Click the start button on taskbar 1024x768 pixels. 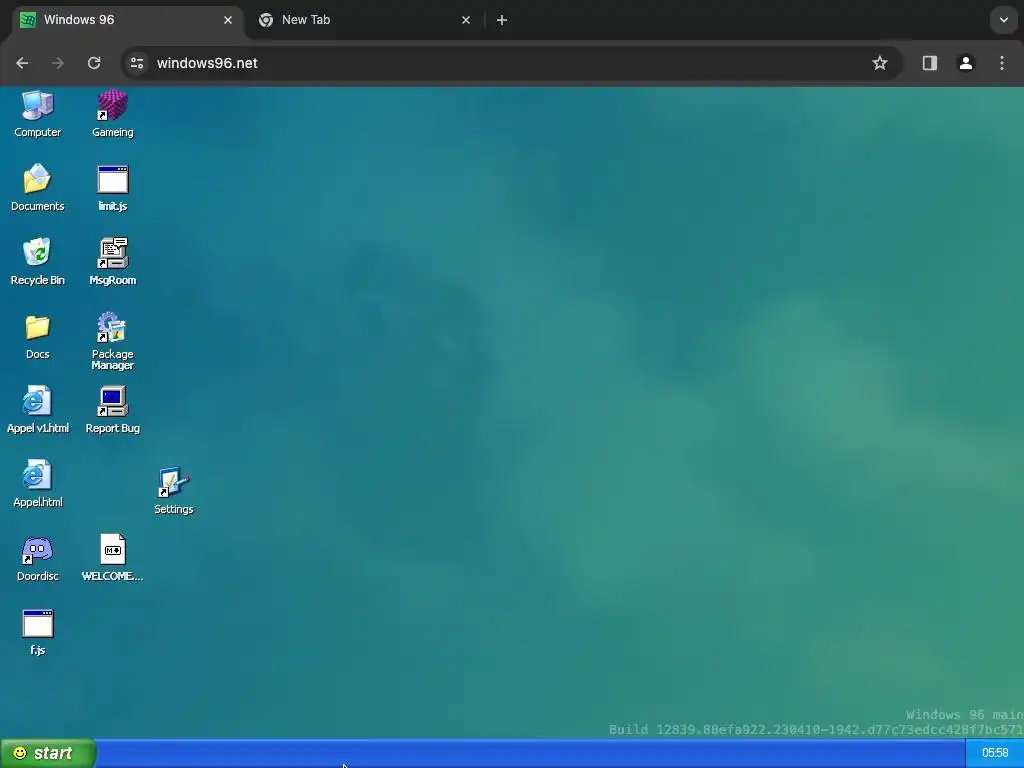(48, 753)
